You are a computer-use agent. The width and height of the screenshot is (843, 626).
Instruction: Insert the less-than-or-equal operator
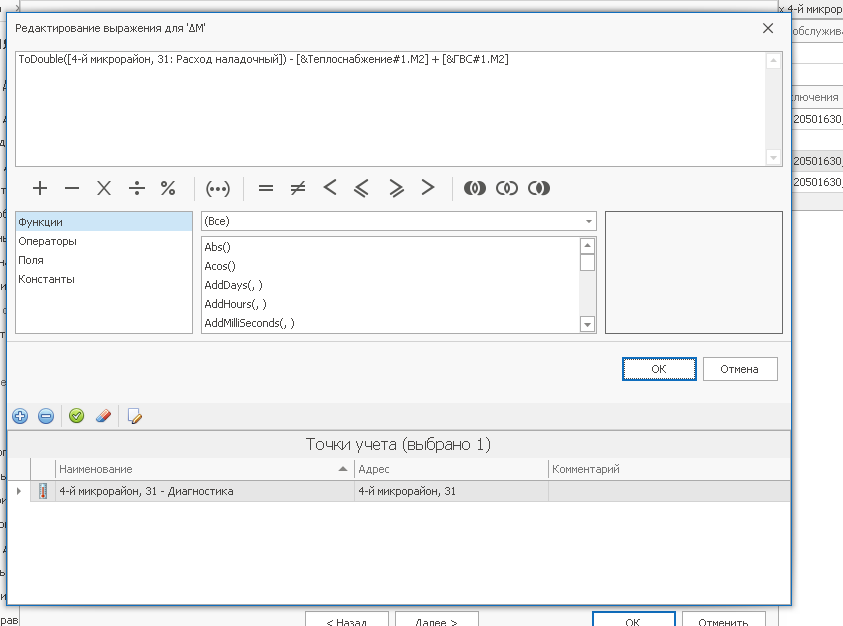point(361,188)
